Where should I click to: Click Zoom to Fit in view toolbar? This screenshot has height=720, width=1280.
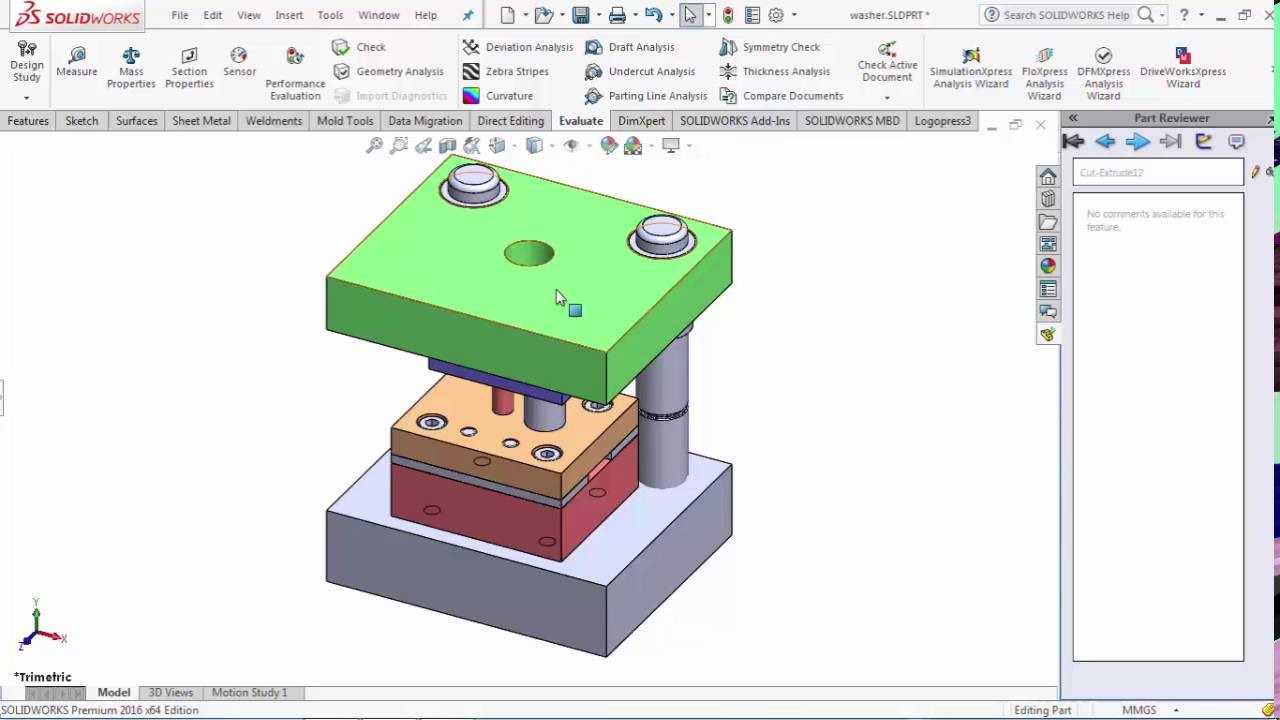click(x=374, y=146)
